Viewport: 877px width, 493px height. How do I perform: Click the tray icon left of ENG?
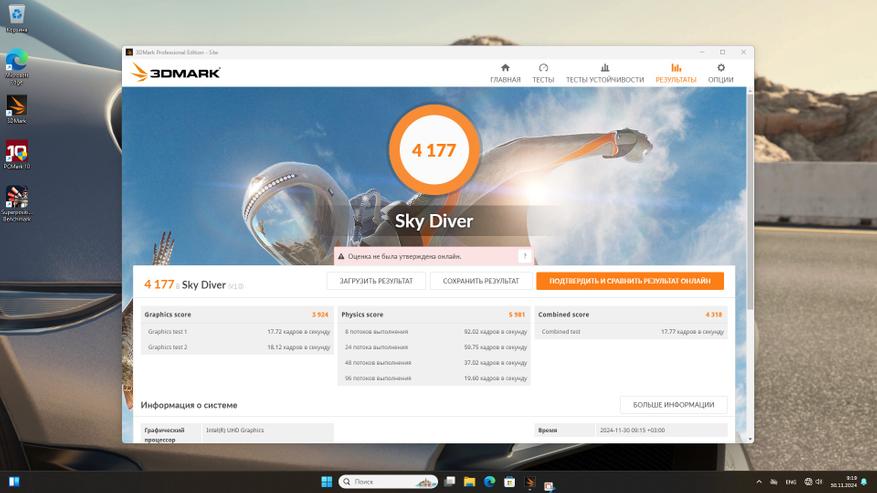pyautogui.click(x=774, y=482)
